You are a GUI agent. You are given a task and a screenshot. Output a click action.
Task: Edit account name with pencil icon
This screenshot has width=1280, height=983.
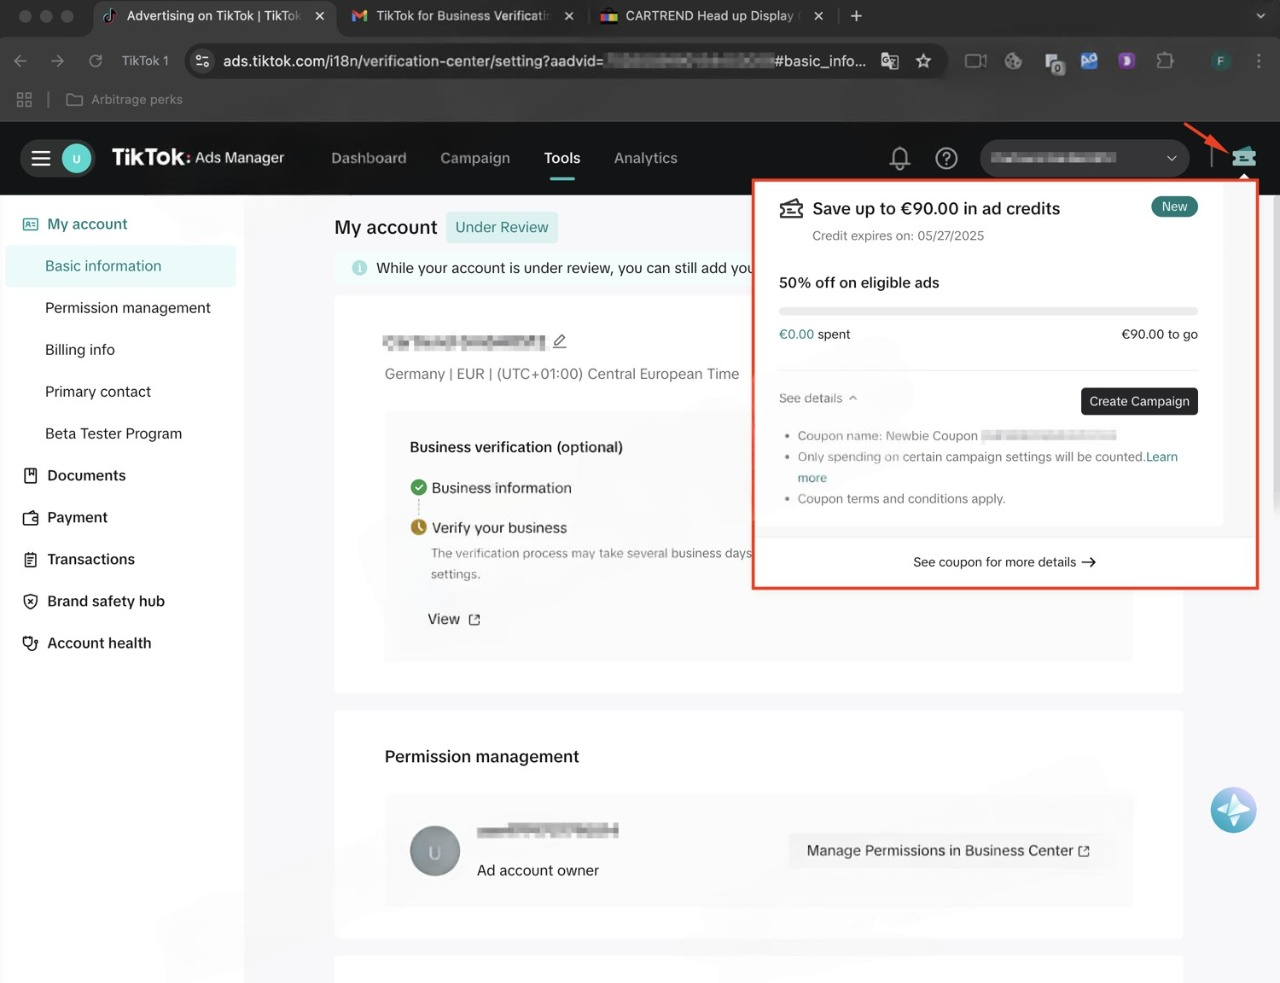[x=560, y=341]
